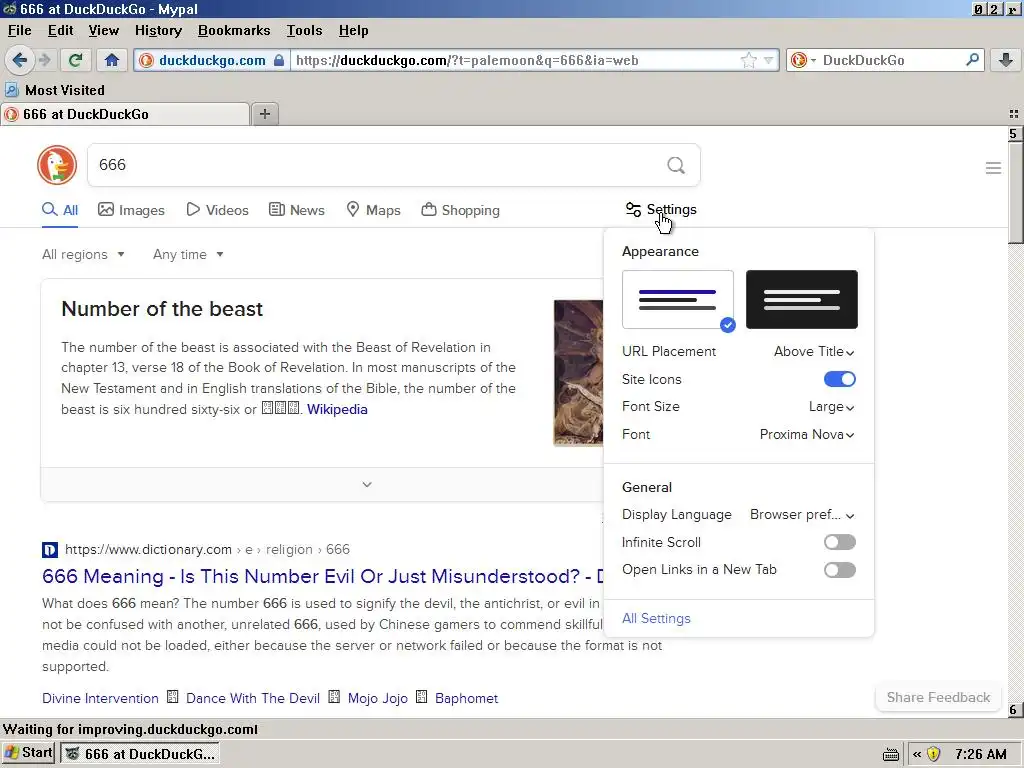Click the Mypal taskbar window button
The image size is (1024, 768).
[140, 754]
